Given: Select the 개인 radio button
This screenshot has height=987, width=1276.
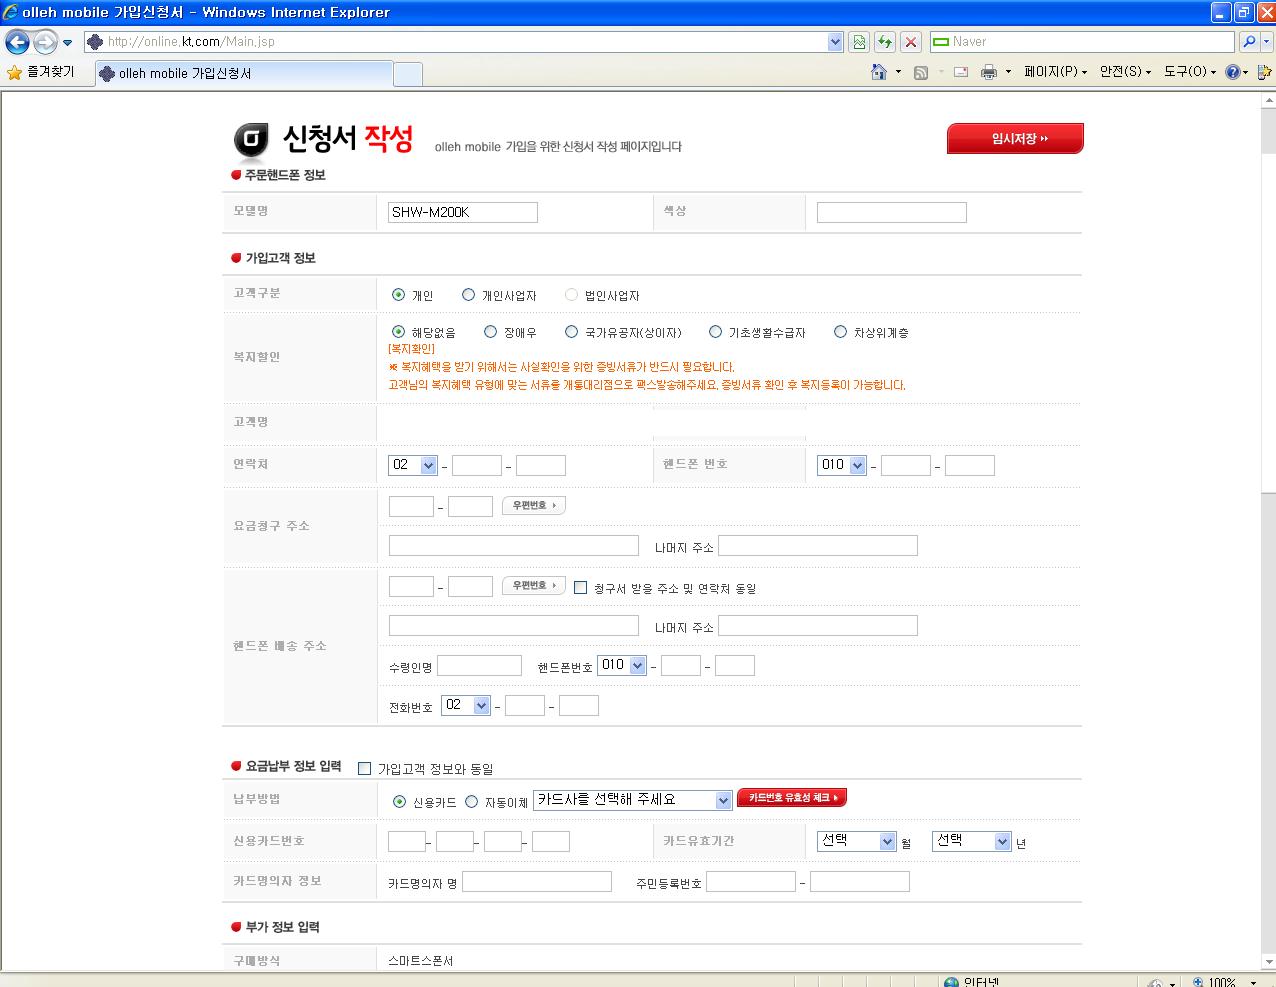Looking at the screenshot, I should click(x=399, y=295).
